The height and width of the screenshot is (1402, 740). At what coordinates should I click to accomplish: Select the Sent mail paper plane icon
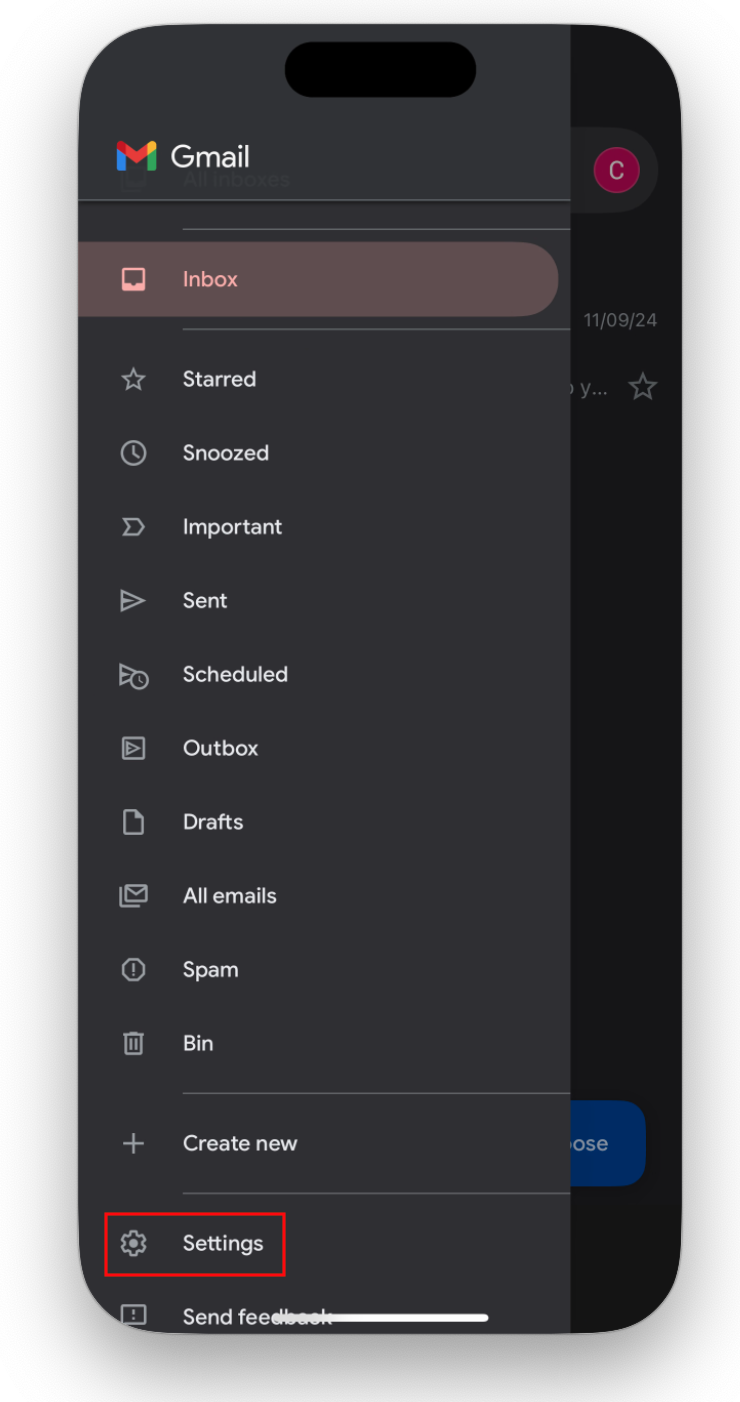click(x=133, y=600)
